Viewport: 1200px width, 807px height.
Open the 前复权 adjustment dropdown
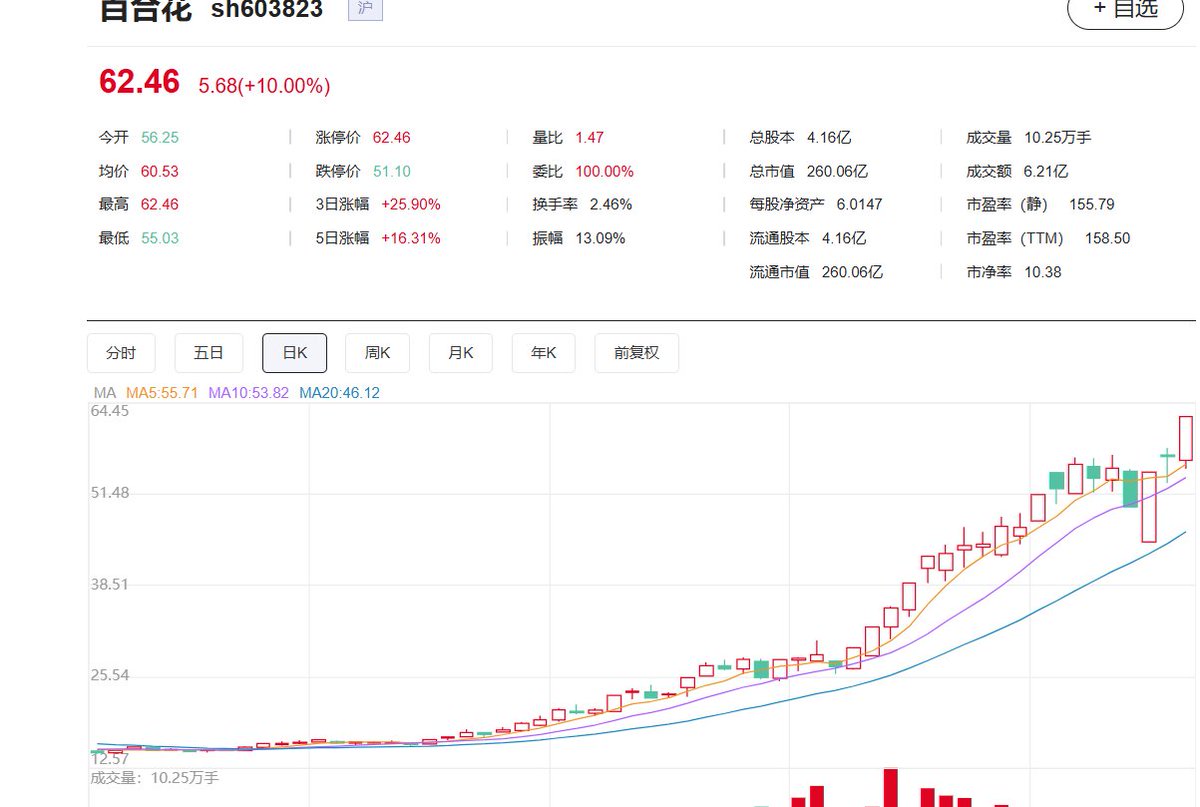[x=637, y=353]
